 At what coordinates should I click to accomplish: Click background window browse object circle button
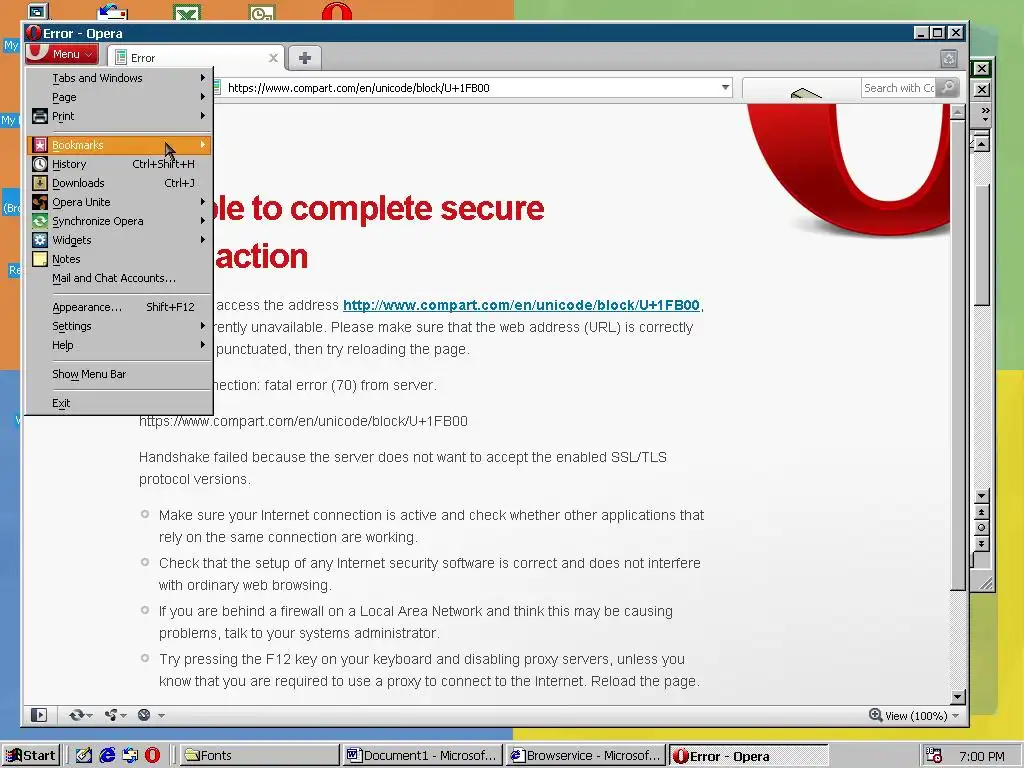(x=982, y=528)
